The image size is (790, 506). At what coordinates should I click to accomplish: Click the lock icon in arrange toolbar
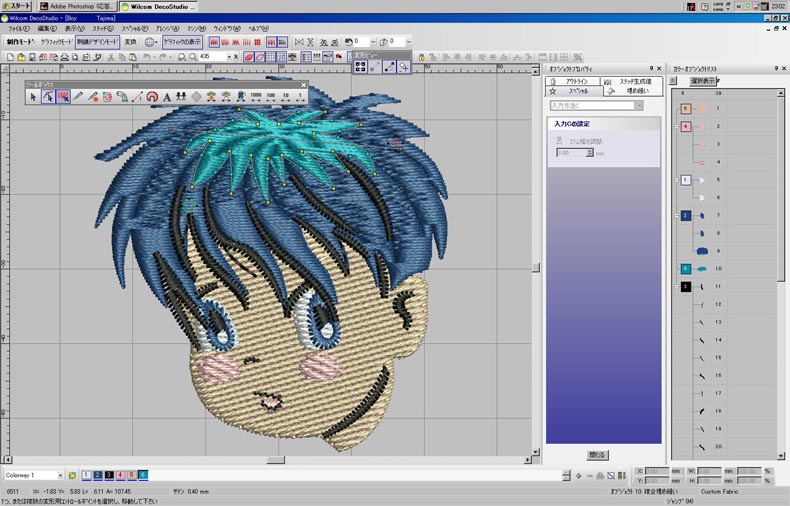422,57
